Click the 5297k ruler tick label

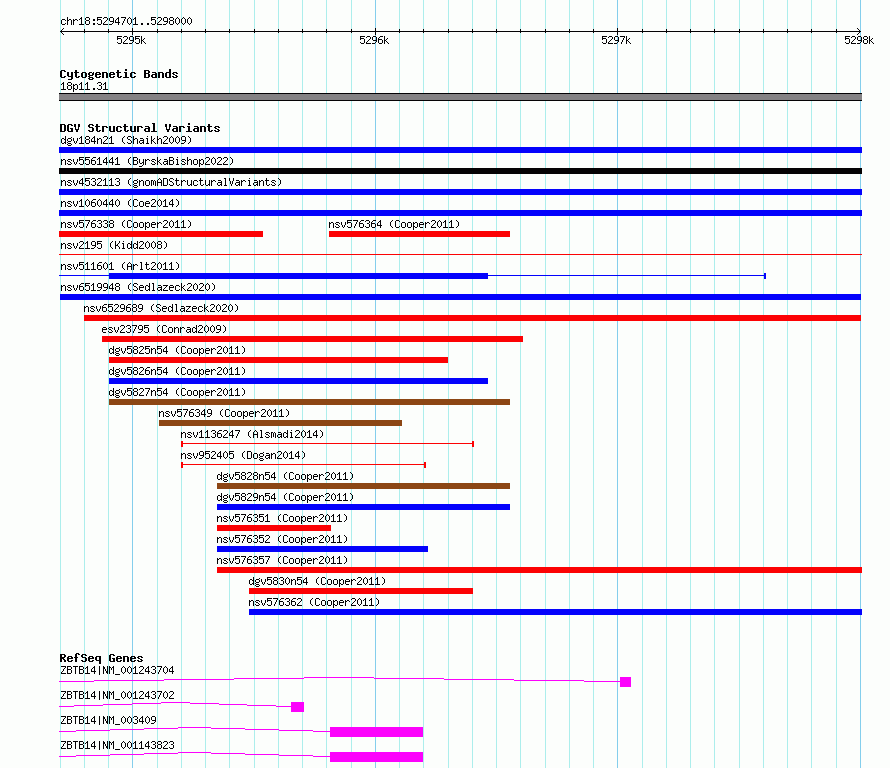pyautogui.click(x=616, y=40)
